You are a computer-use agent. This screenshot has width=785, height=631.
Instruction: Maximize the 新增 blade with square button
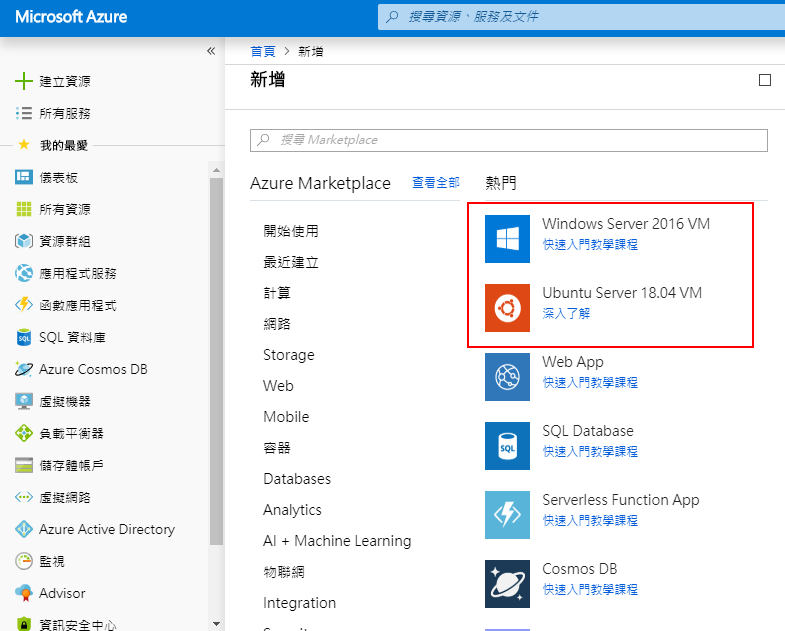764,80
